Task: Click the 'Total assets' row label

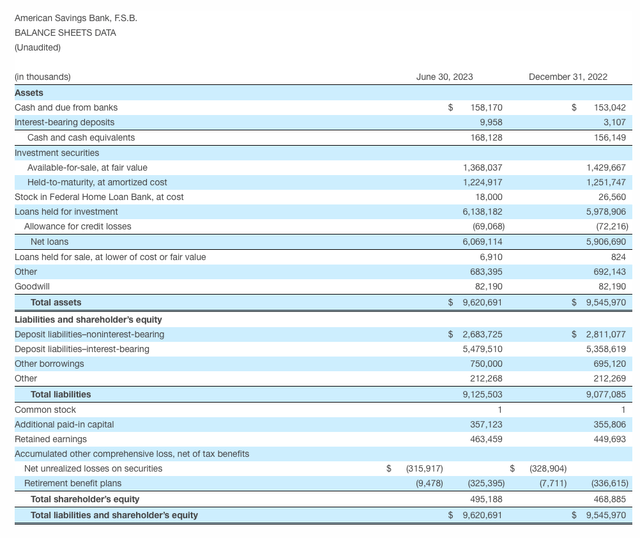Action: 56,302
